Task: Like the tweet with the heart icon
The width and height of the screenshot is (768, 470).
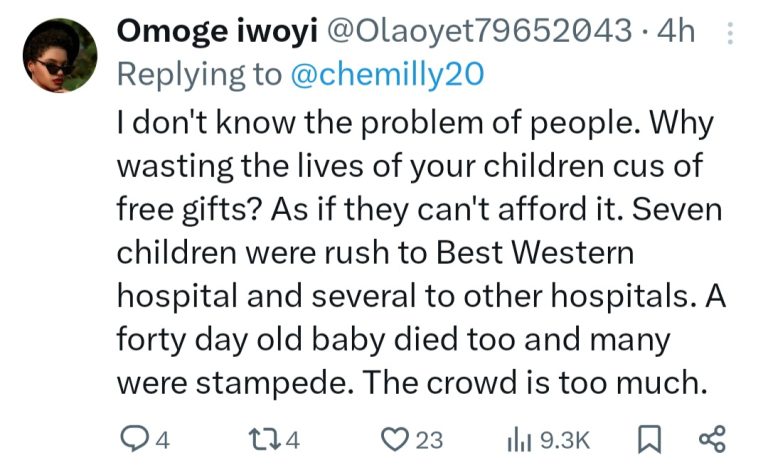Action: point(394,439)
